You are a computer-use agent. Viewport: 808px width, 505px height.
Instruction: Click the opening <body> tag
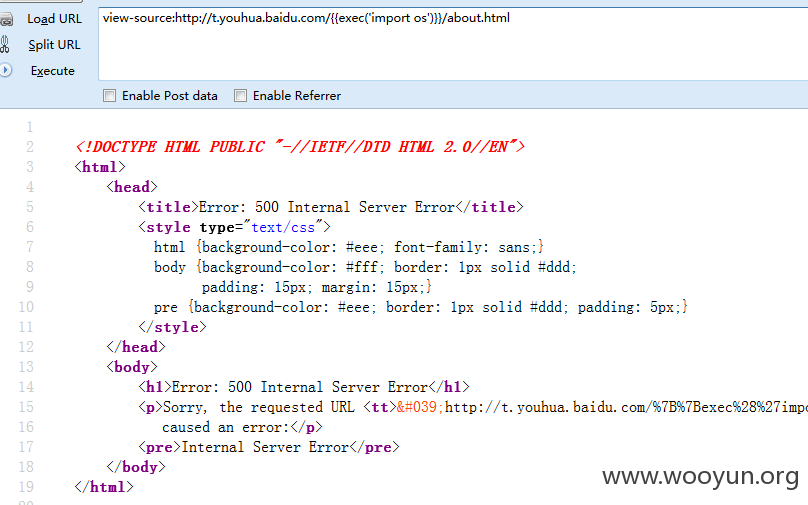(131, 367)
